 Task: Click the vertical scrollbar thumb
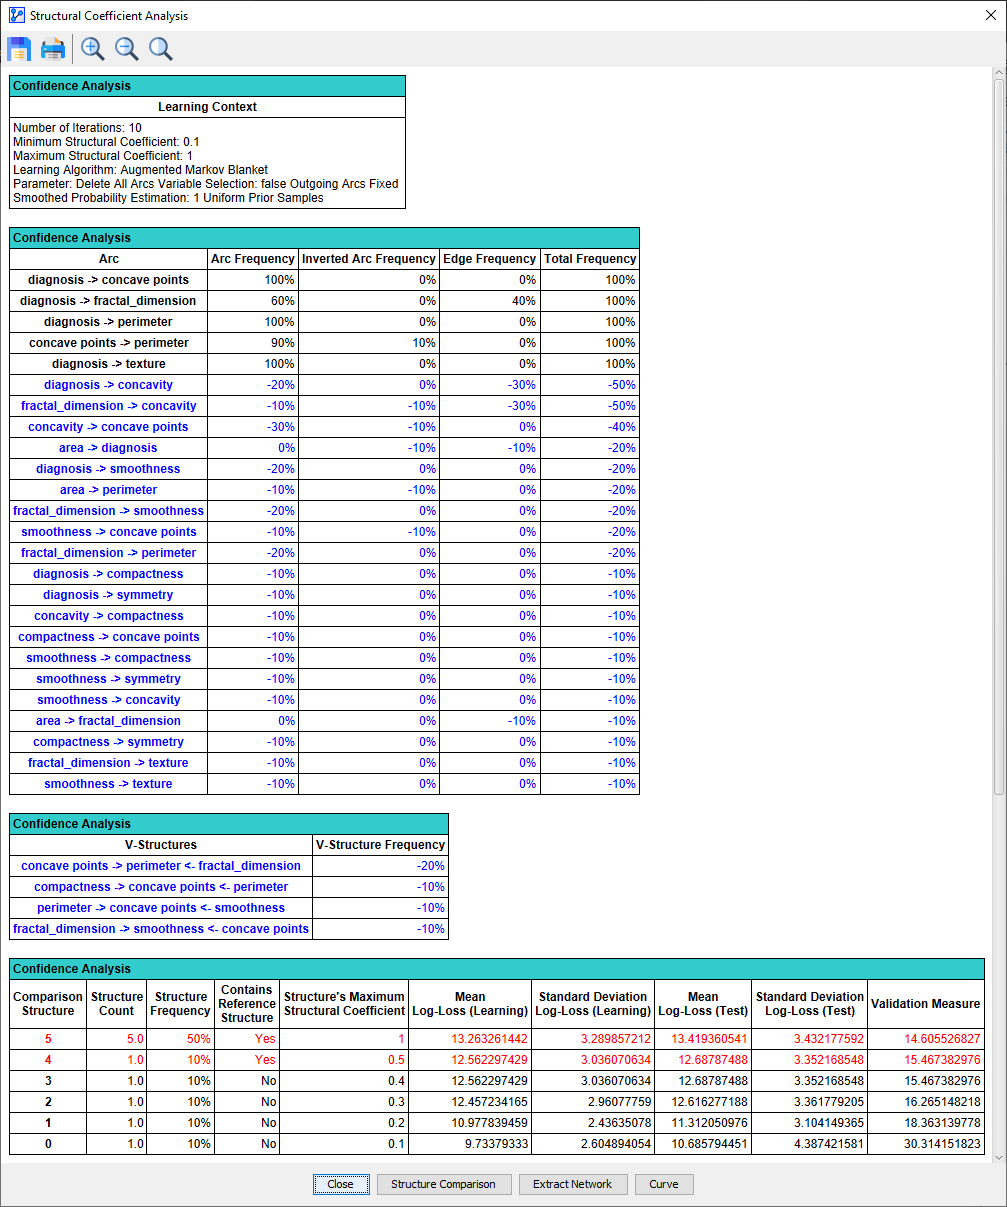coord(998,436)
